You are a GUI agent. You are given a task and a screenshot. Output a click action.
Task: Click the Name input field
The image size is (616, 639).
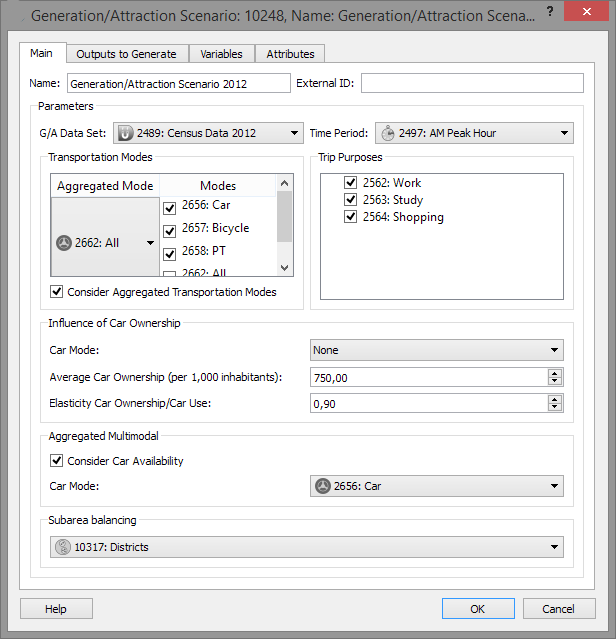click(x=179, y=84)
